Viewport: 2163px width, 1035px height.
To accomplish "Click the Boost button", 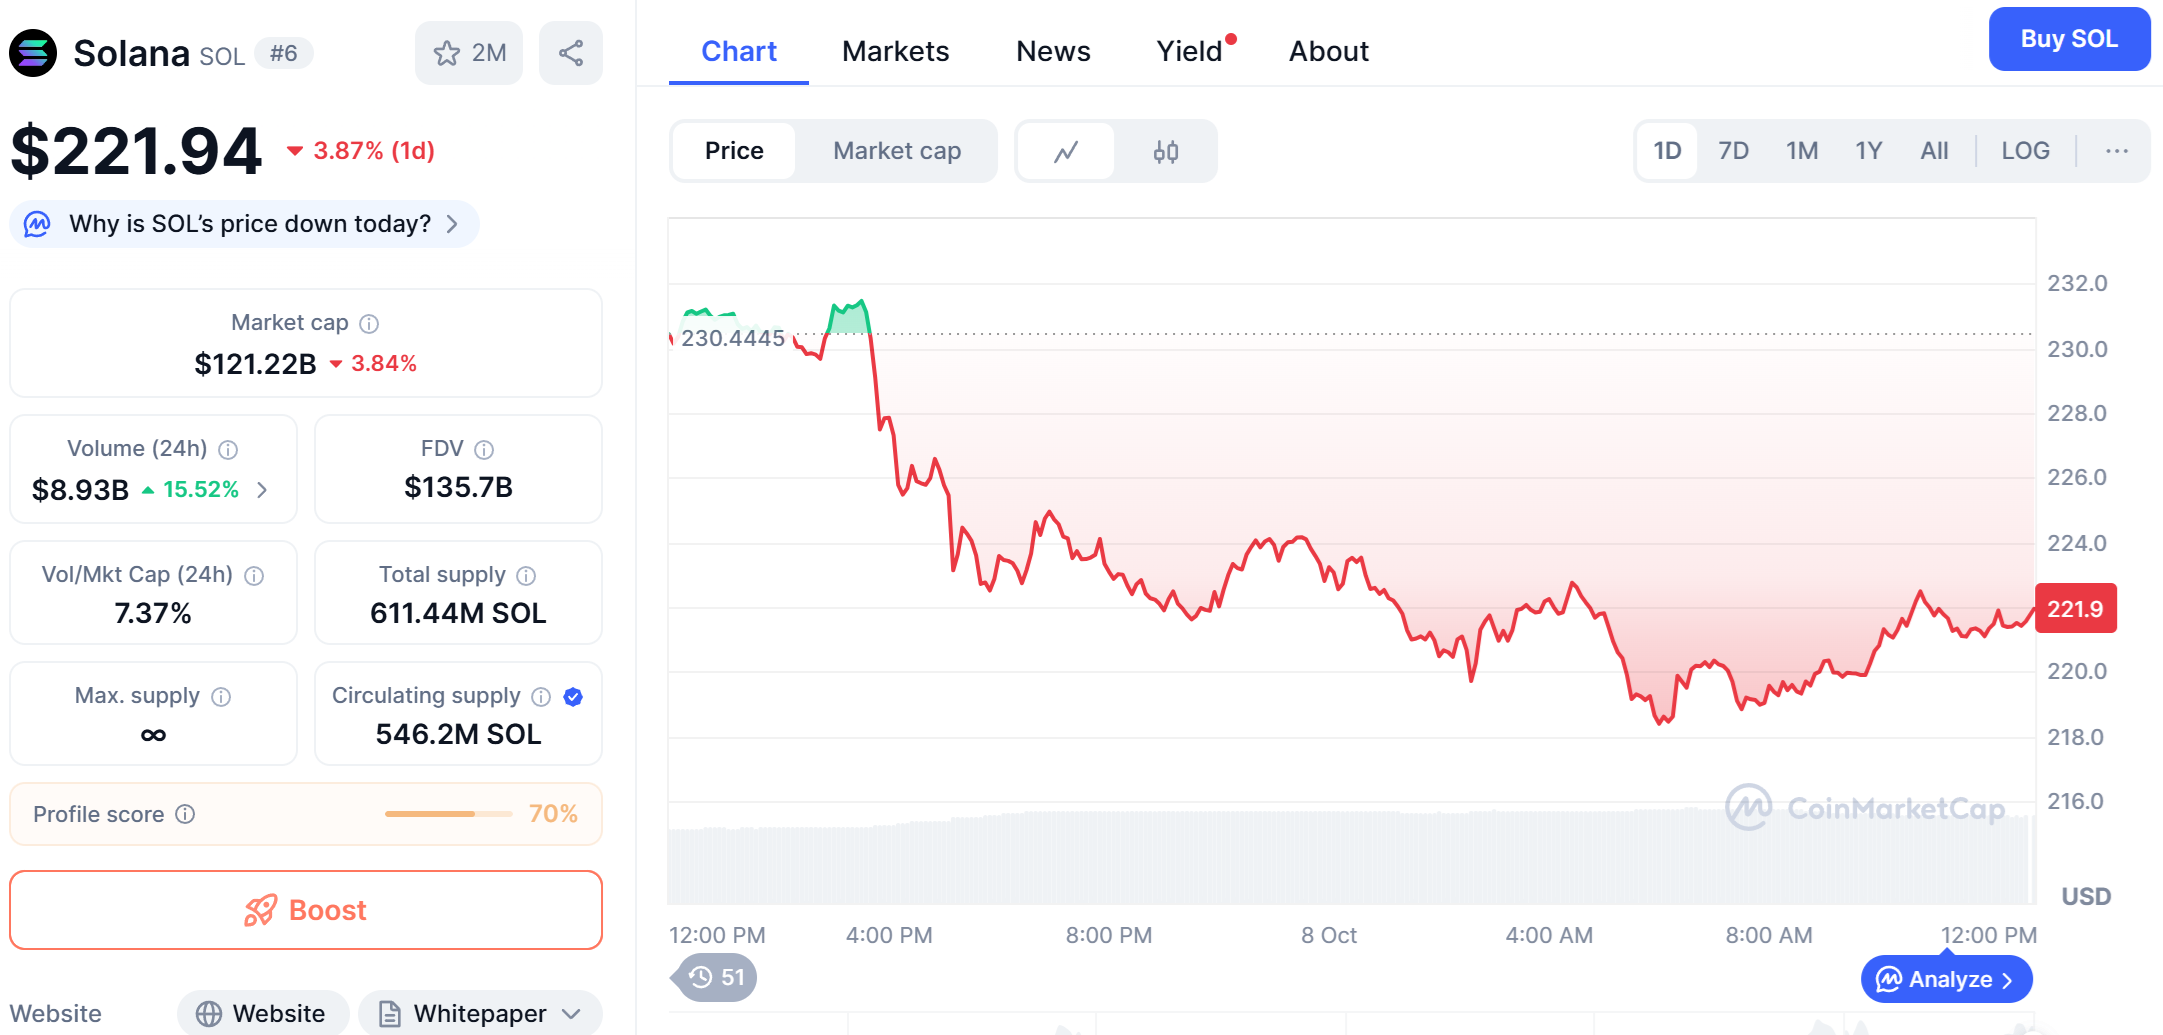I will [306, 910].
